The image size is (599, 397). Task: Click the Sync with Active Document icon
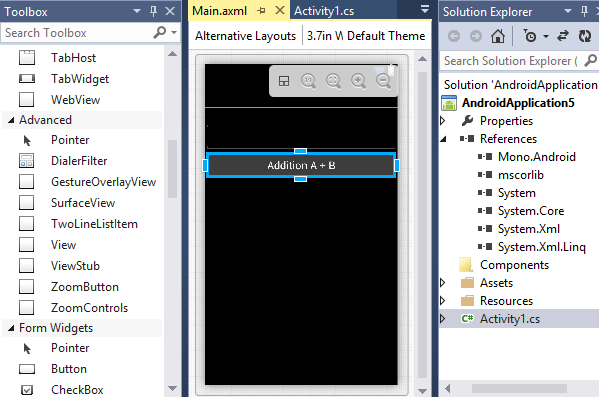pyautogui.click(x=562, y=36)
